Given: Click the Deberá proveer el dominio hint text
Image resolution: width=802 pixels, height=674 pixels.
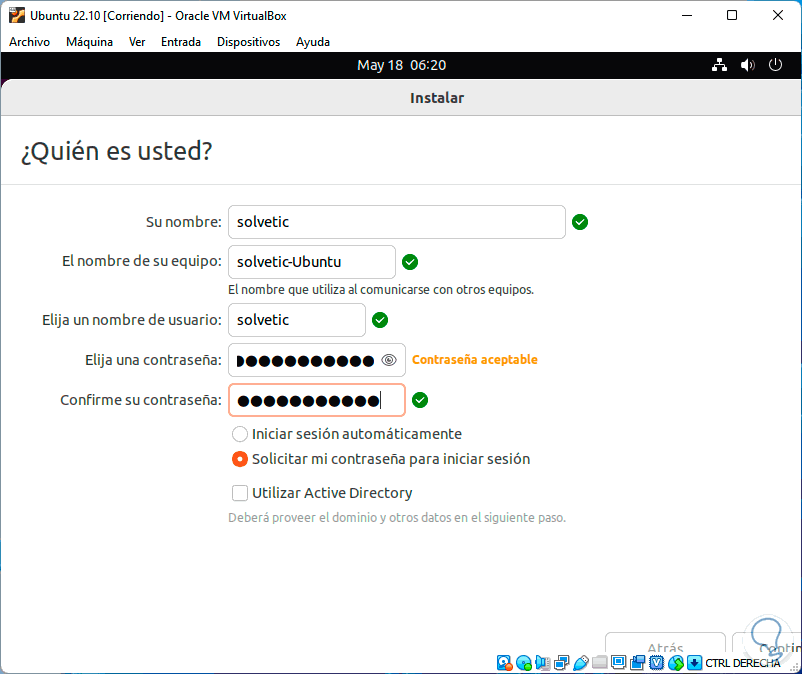Looking at the screenshot, I should (396, 518).
